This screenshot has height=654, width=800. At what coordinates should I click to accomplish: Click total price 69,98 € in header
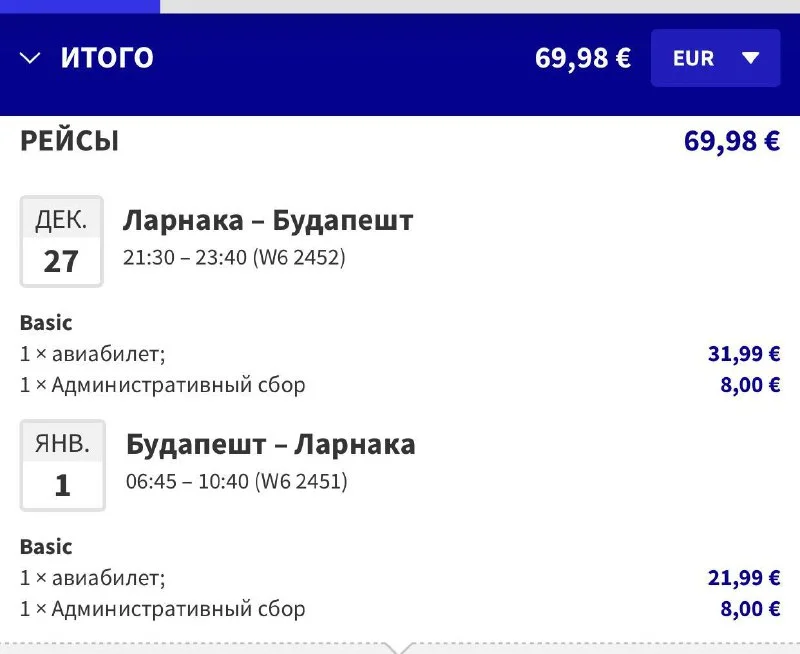pyautogui.click(x=582, y=58)
